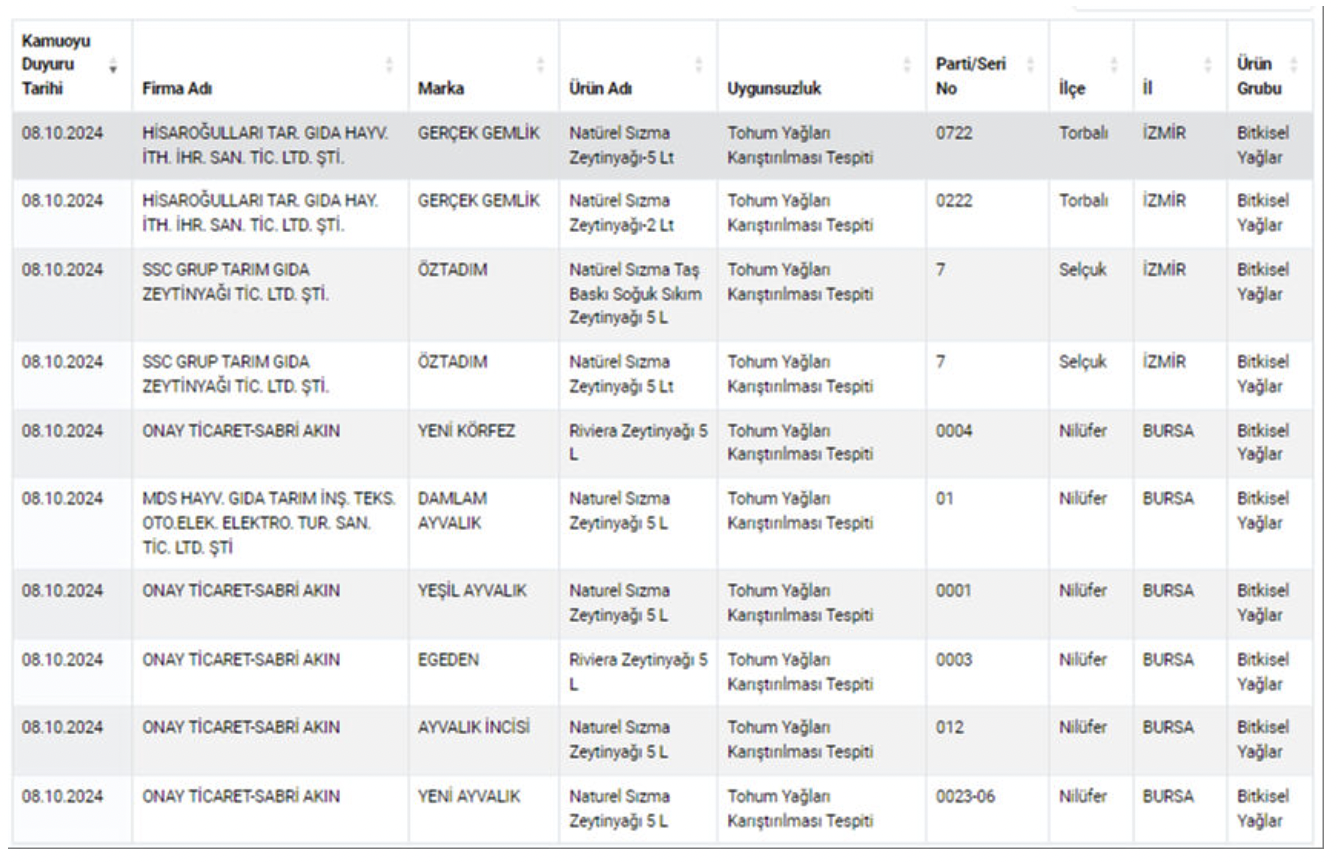The width and height of the screenshot is (1338, 862).
Task: Select product 'Natürel Sızma Zeytinyağı-5 Lt'
Action: (625, 145)
